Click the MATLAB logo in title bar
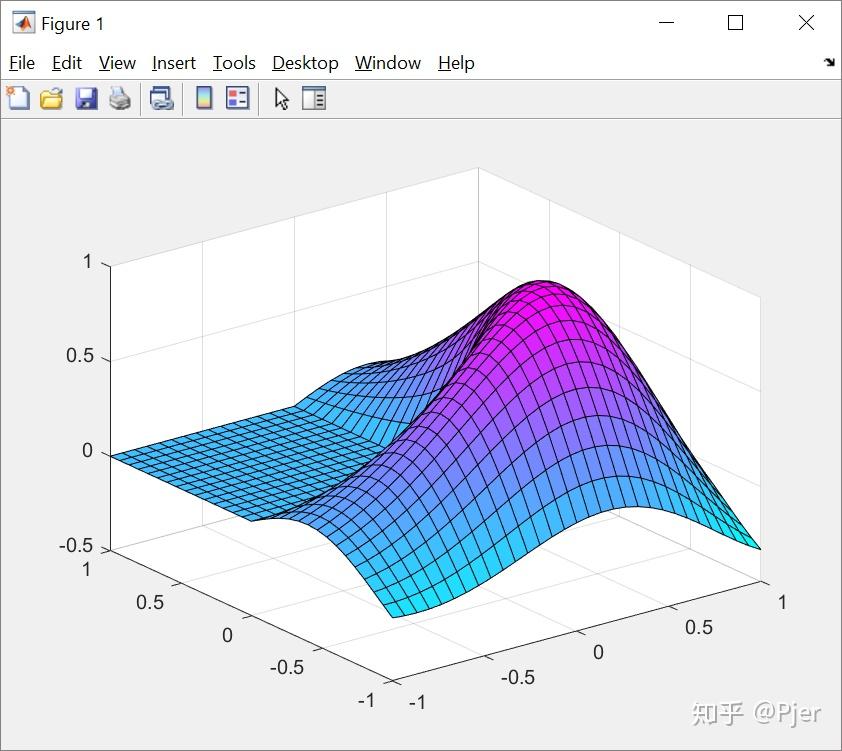This screenshot has width=842, height=751. point(23,23)
